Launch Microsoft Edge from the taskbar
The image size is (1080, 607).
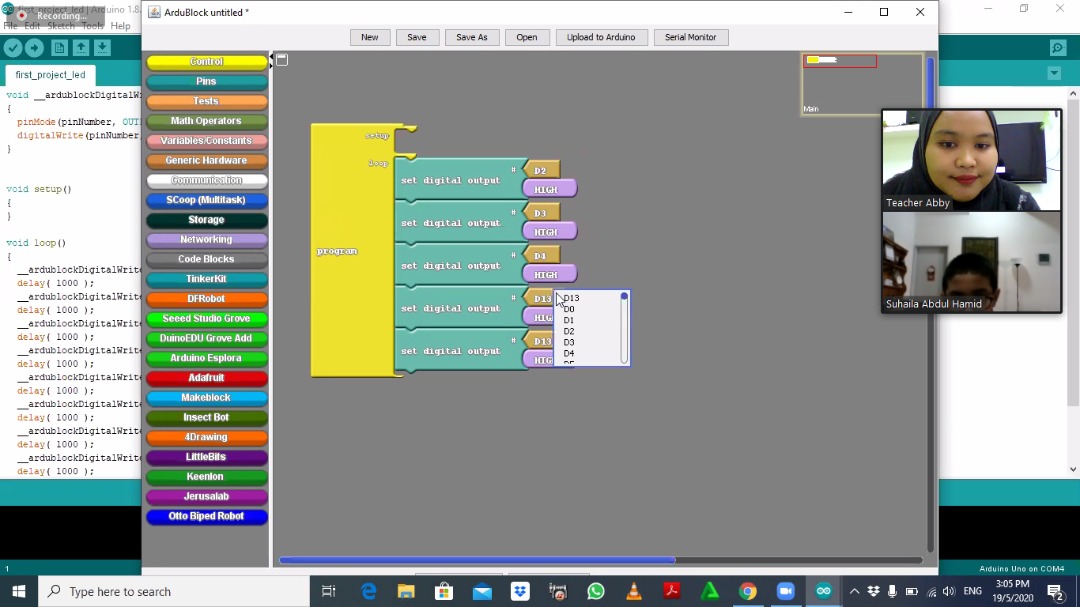tap(368, 591)
